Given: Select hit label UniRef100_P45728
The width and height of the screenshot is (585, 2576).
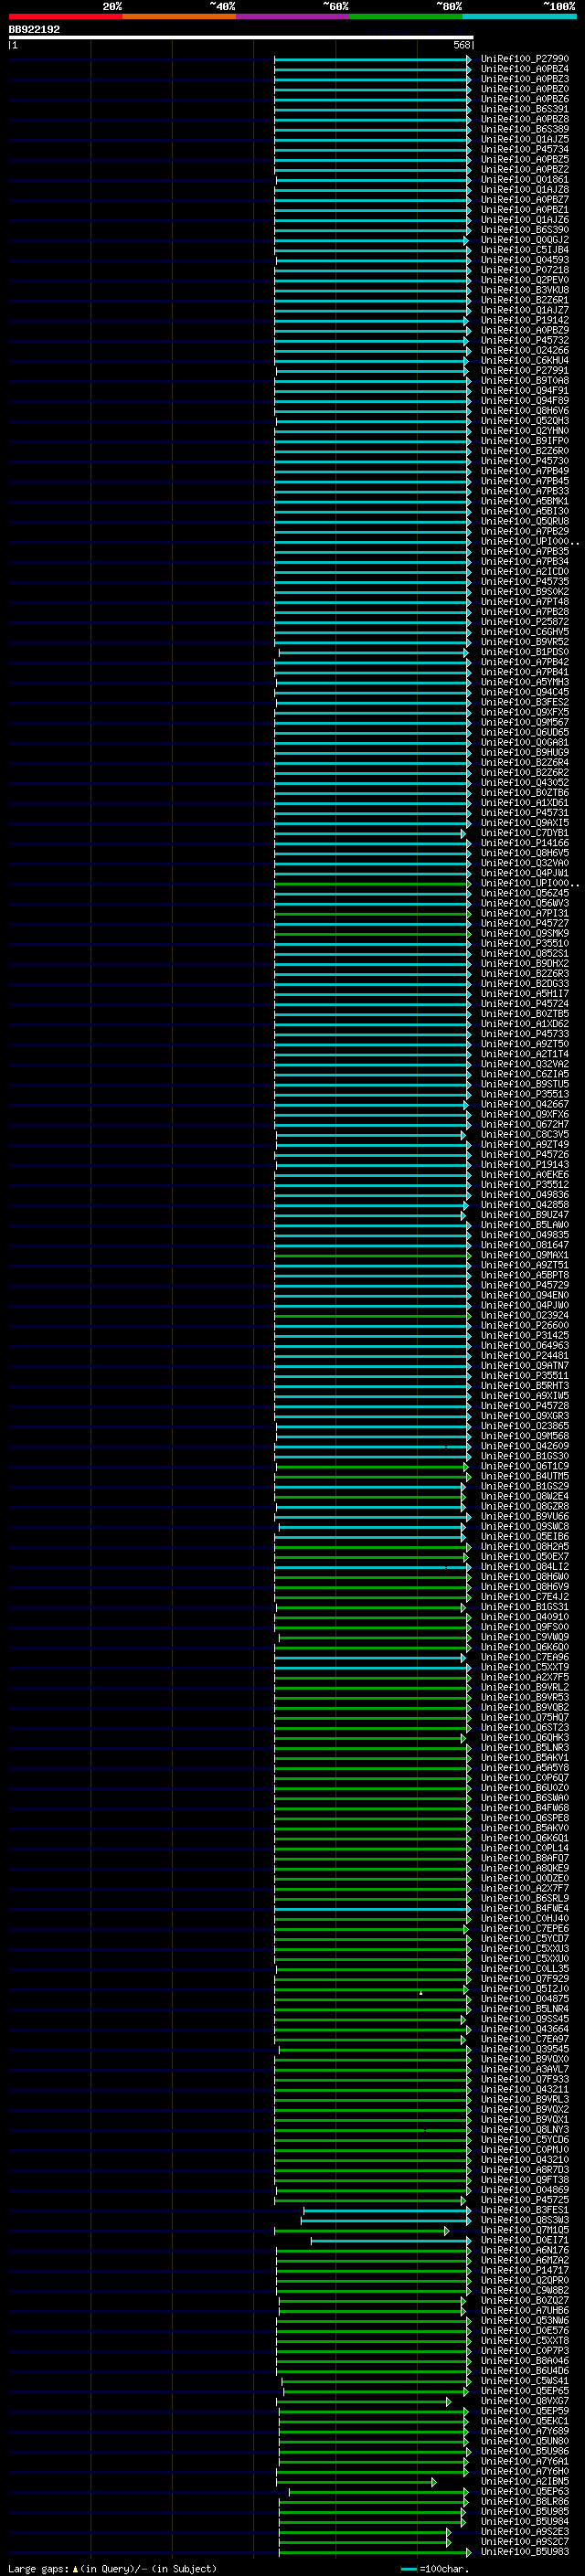Looking at the screenshot, I should tap(524, 1406).
